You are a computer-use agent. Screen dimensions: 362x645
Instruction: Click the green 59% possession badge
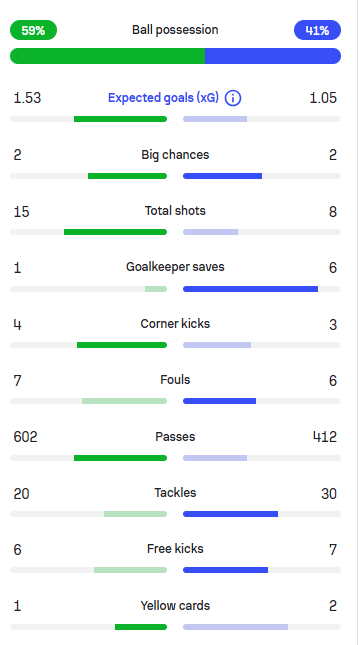tap(33, 30)
